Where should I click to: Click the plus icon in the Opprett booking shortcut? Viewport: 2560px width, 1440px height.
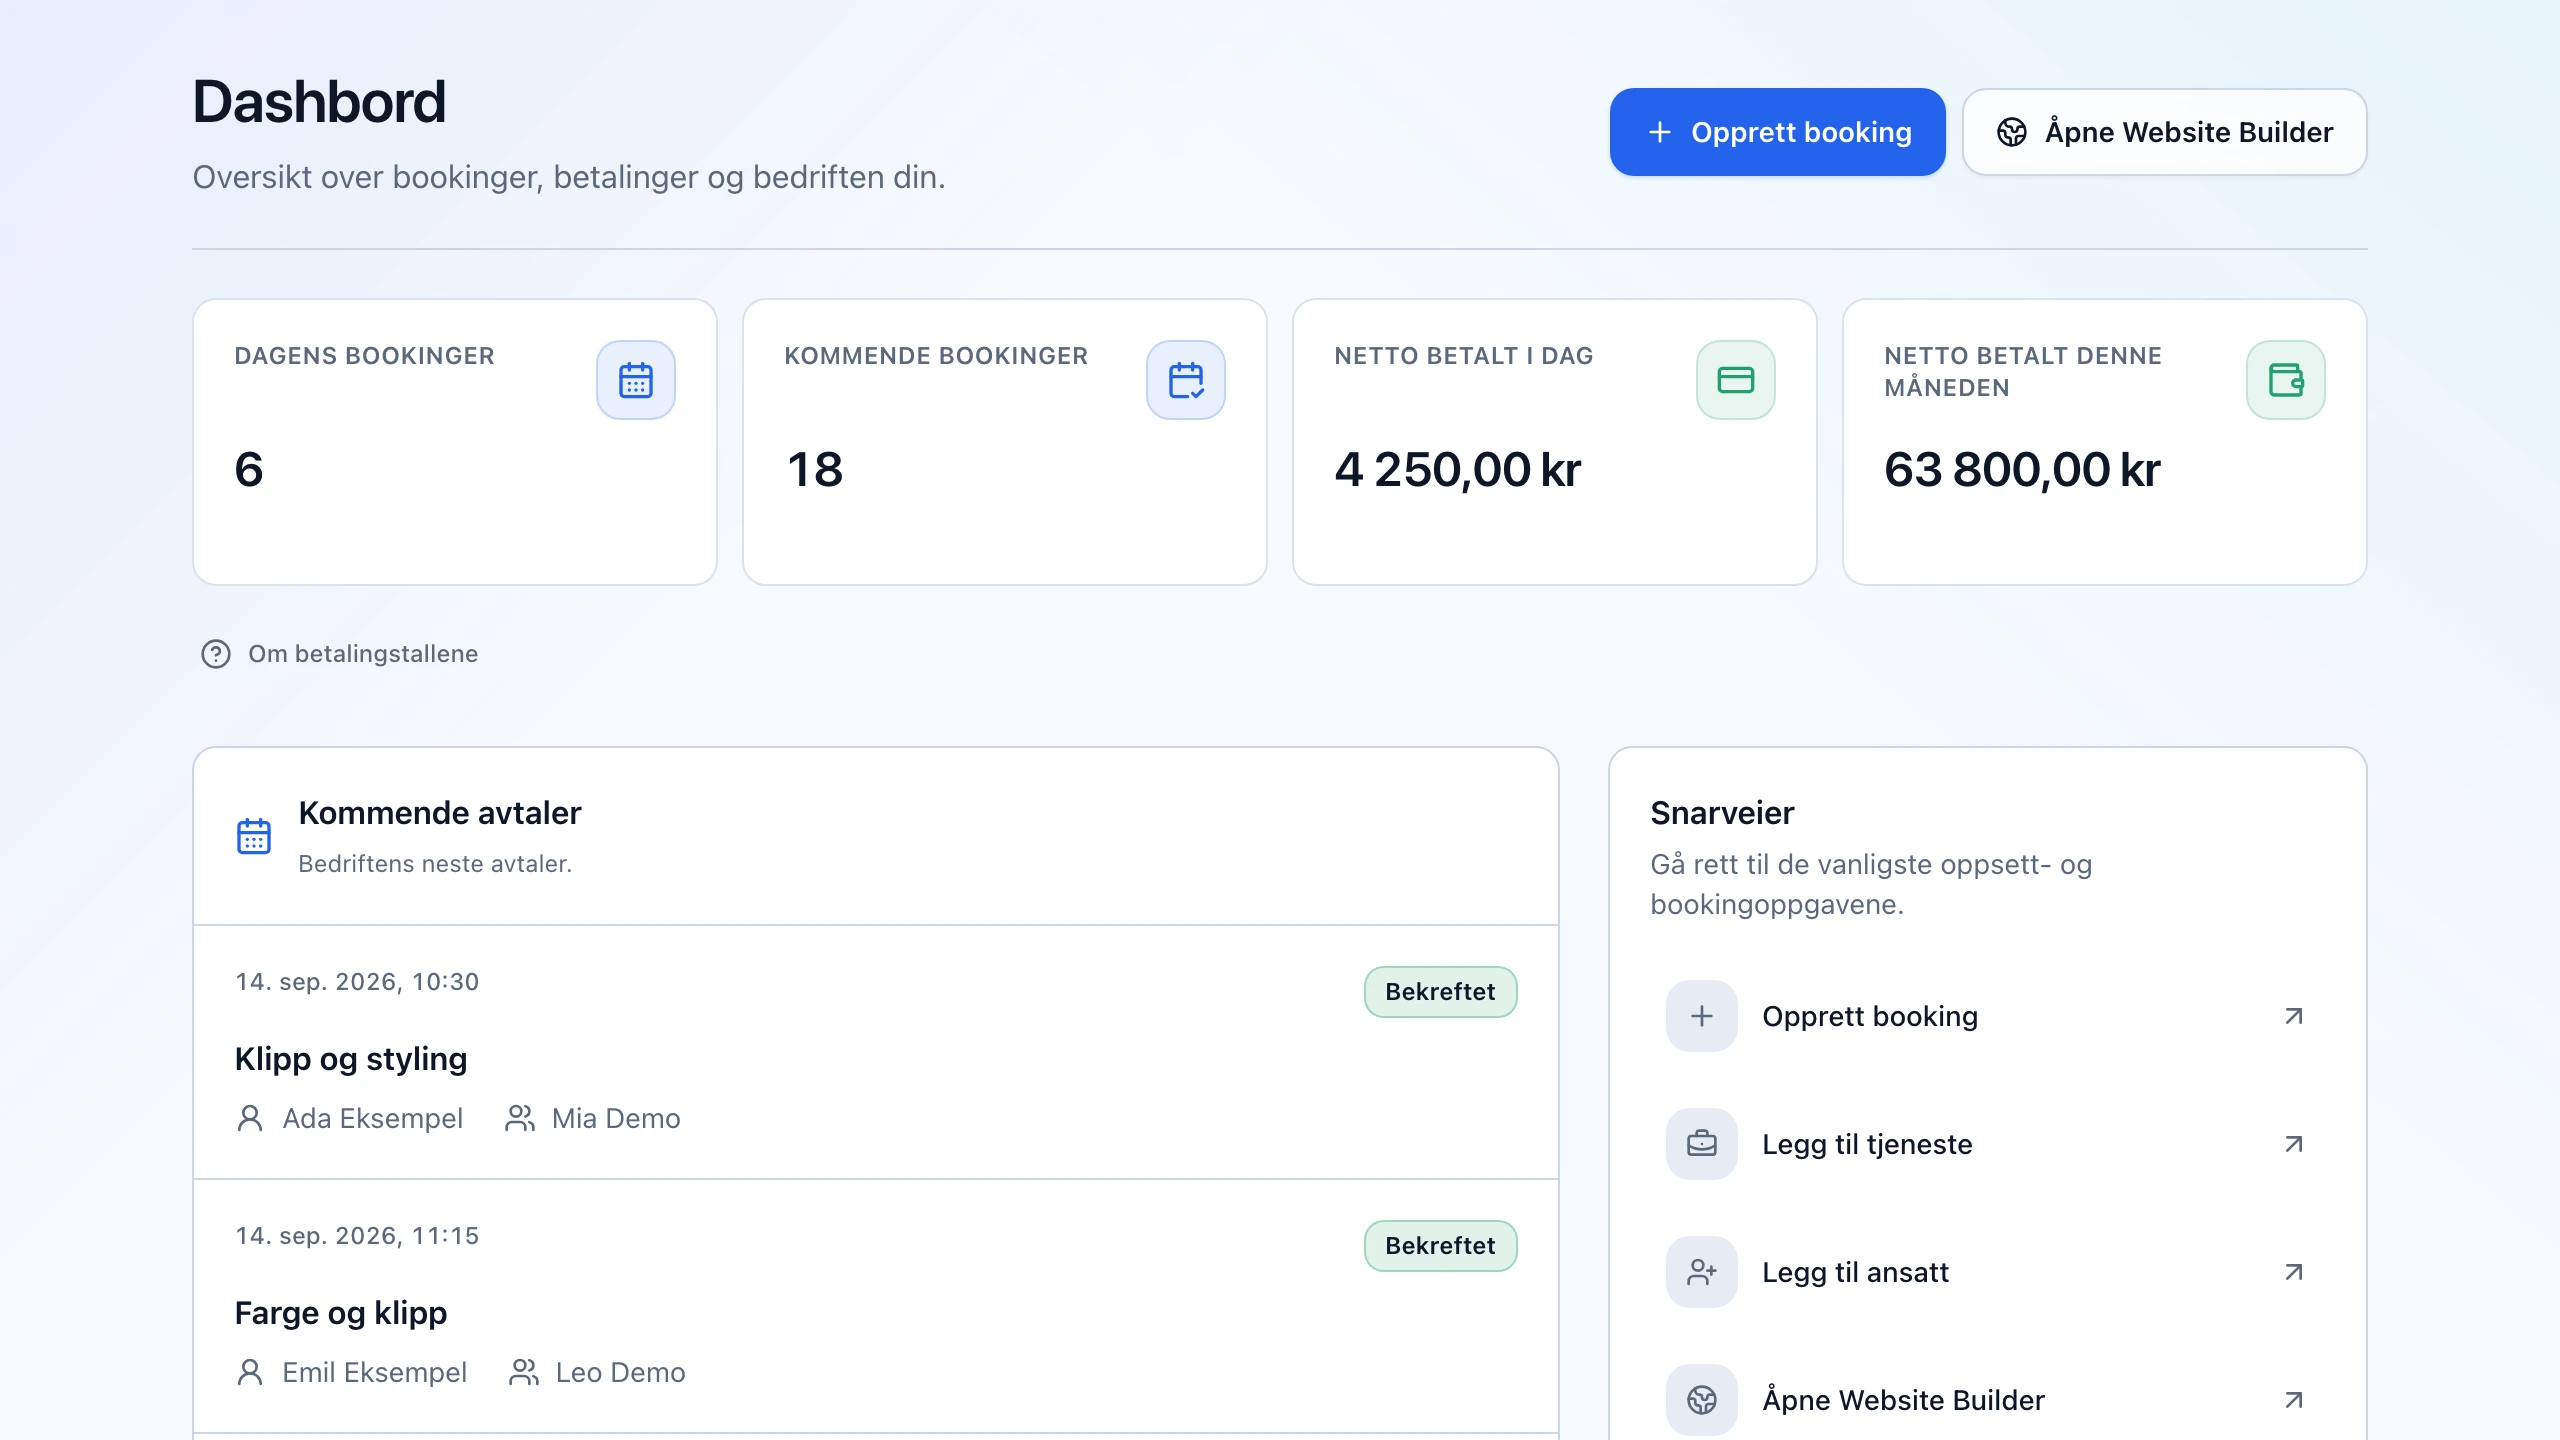pos(1702,1016)
